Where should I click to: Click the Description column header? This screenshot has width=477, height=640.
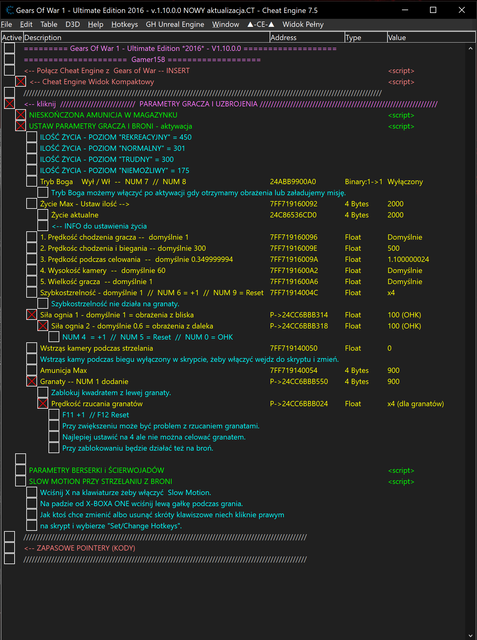[x=146, y=38]
